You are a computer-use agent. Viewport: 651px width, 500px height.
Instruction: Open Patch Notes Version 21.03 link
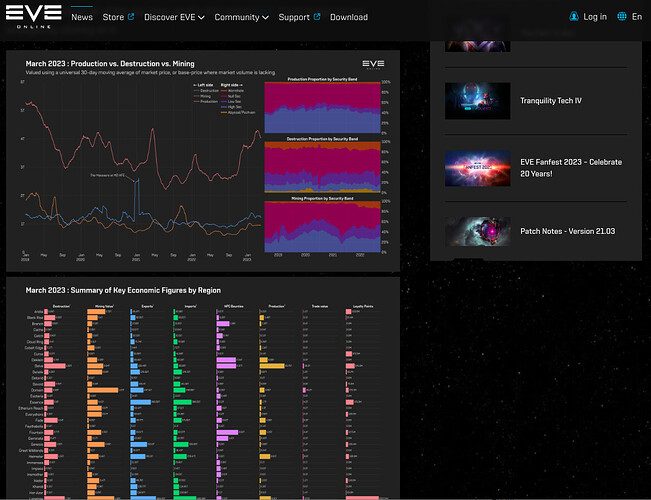click(568, 231)
